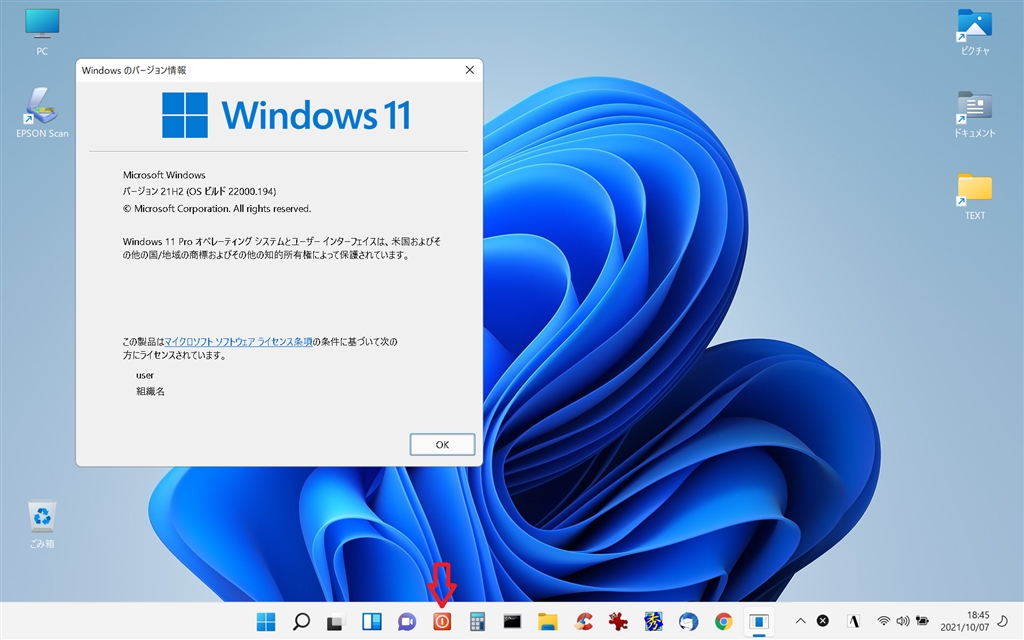Click the licensed user name 'user'
The image size is (1024, 640).
145,376
